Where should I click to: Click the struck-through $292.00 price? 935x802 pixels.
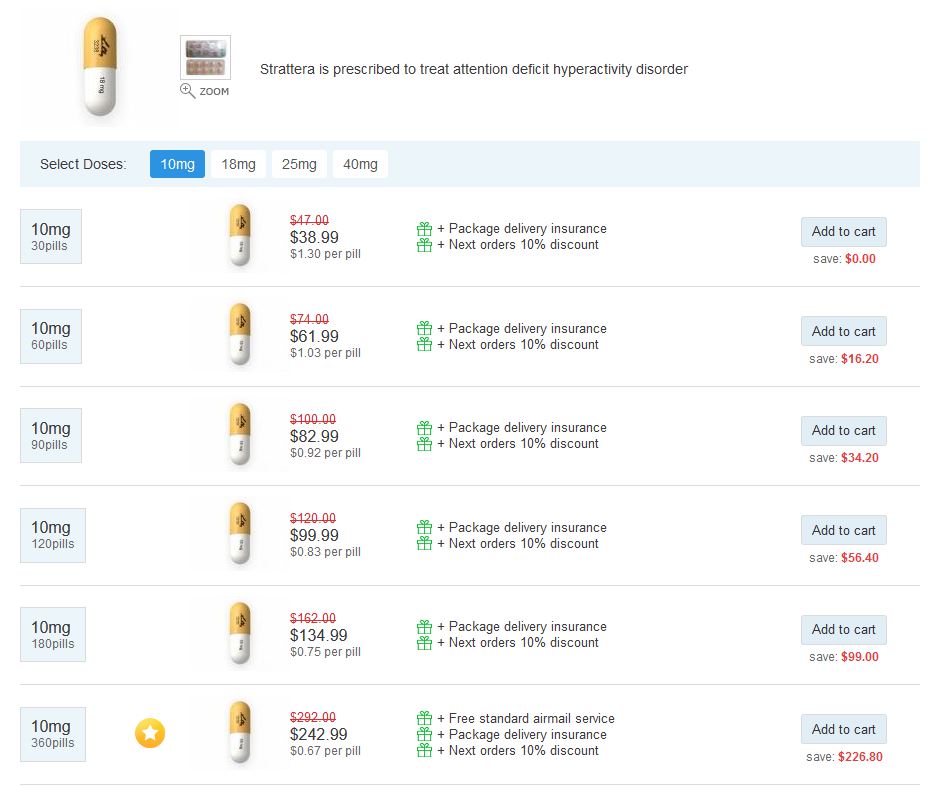[x=313, y=717]
